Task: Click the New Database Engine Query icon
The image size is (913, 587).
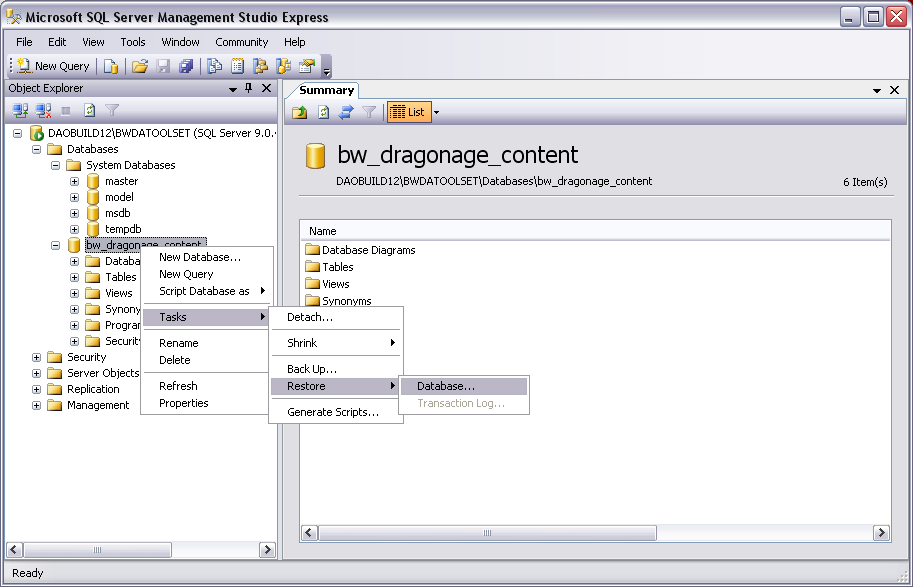Action: tap(111, 66)
